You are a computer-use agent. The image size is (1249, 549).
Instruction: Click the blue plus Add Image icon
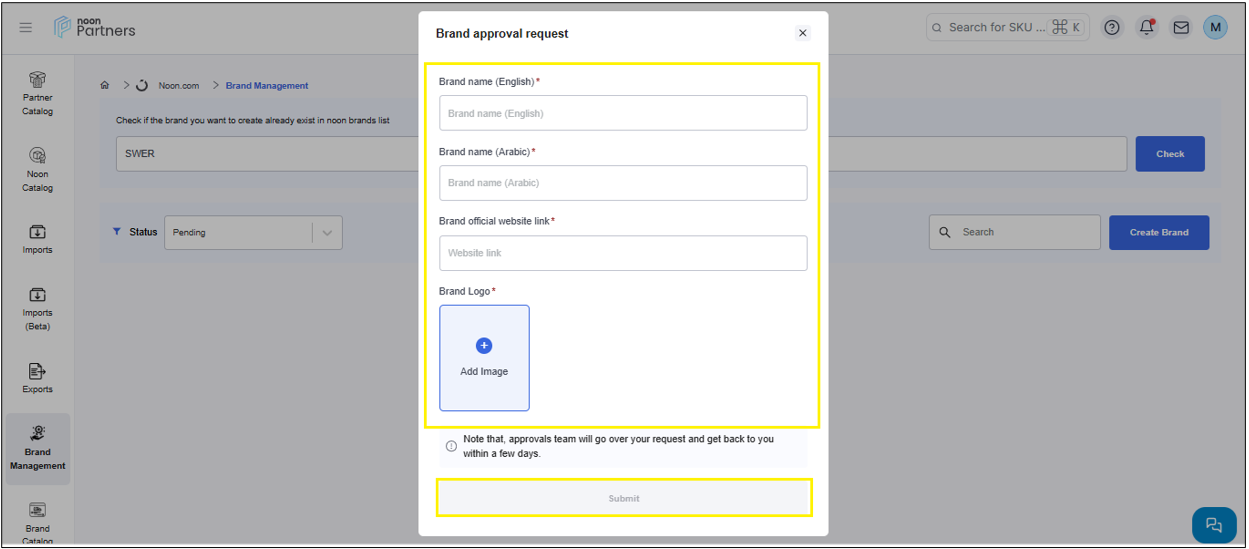484,346
